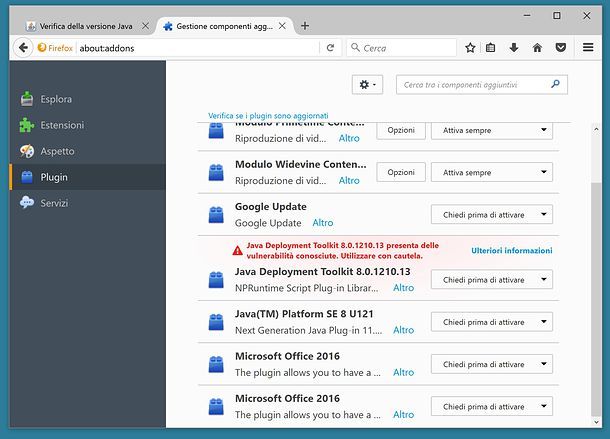The image size is (610, 439).
Task: Click the search magnifier in add-ons search field
Action: 556,84
